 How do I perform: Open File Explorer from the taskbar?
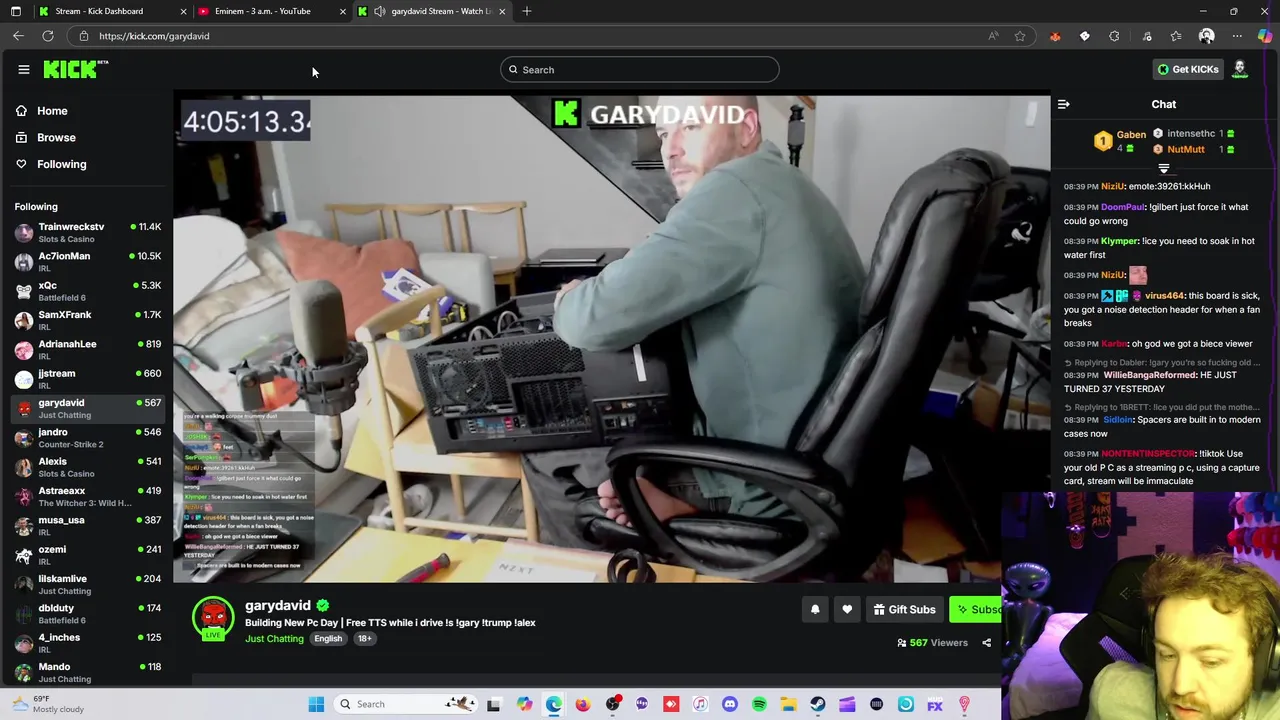(x=788, y=704)
